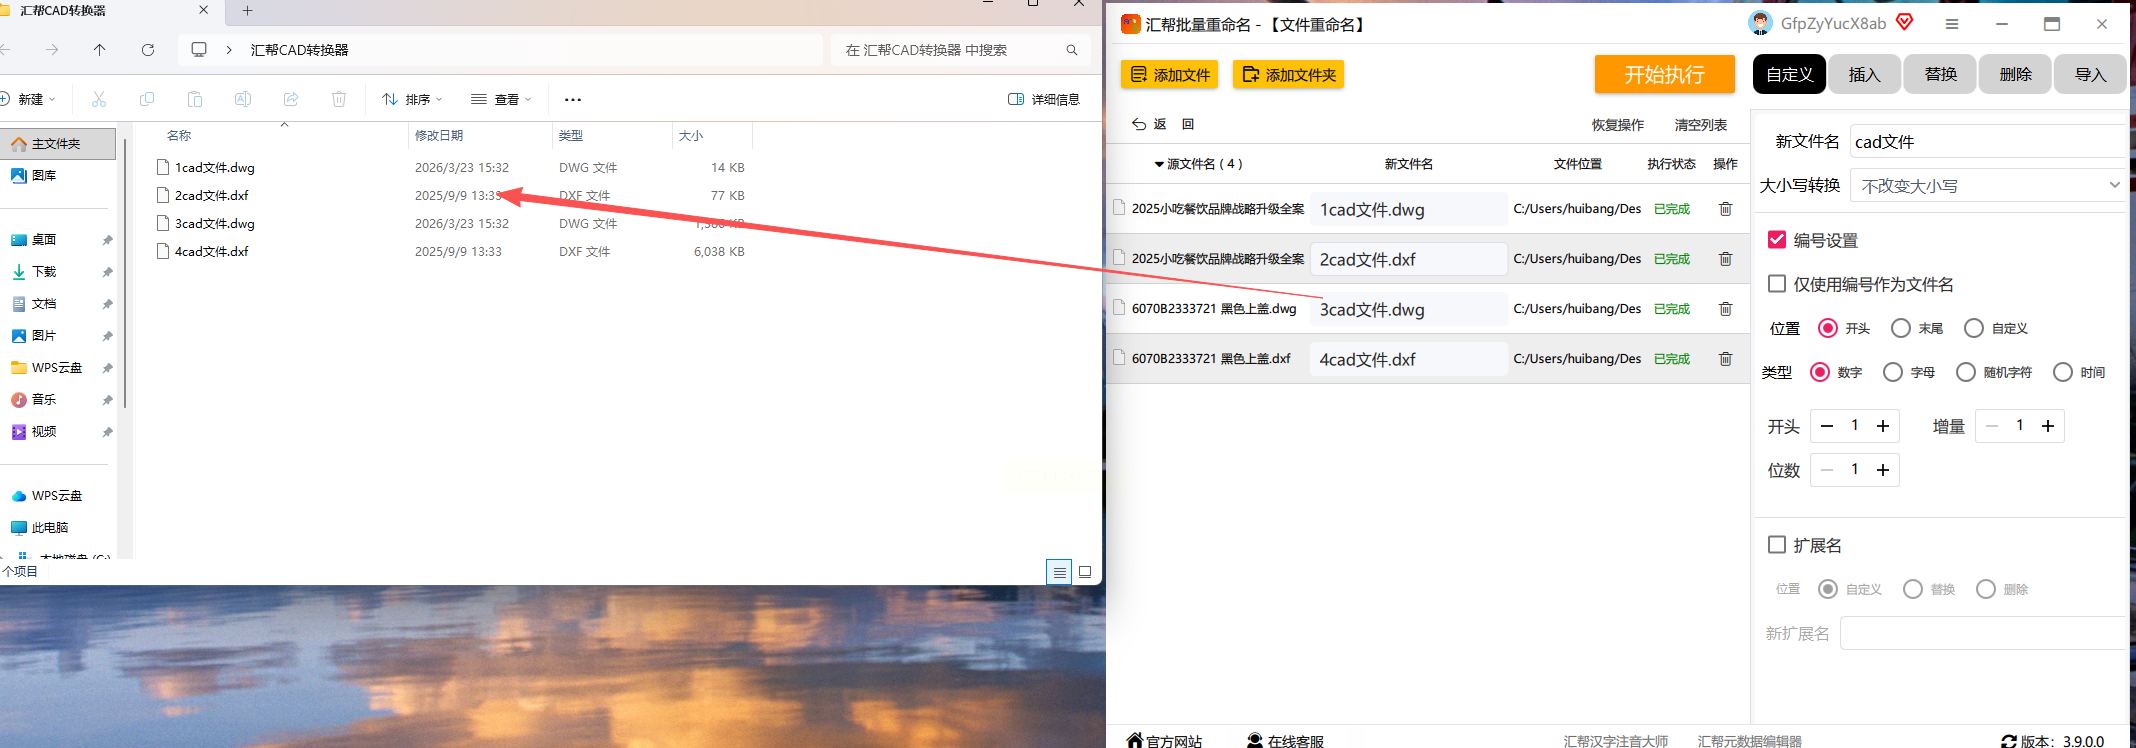Image resolution: width=2136 pixels, height=748 pixels.
Task: Click the 新文件名 input field
Action: 1987,142
